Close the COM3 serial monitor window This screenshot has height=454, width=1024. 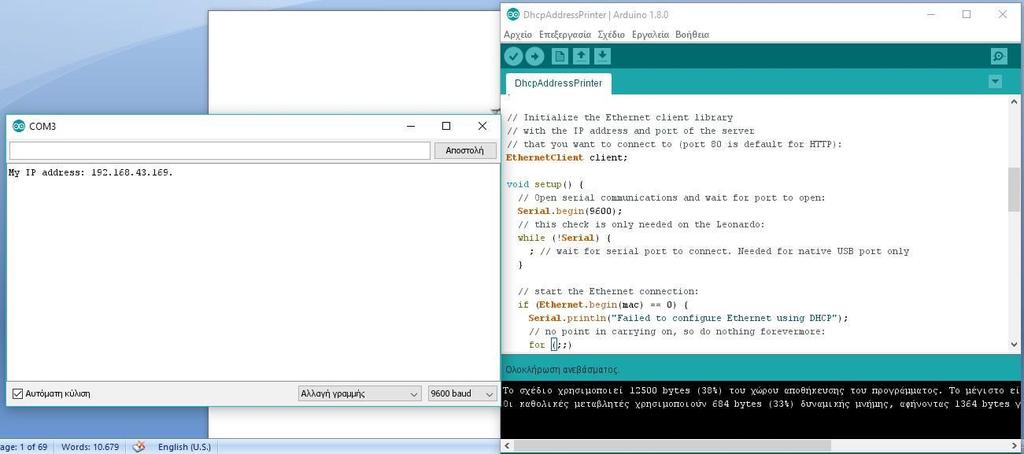click(x=482, y=126)
